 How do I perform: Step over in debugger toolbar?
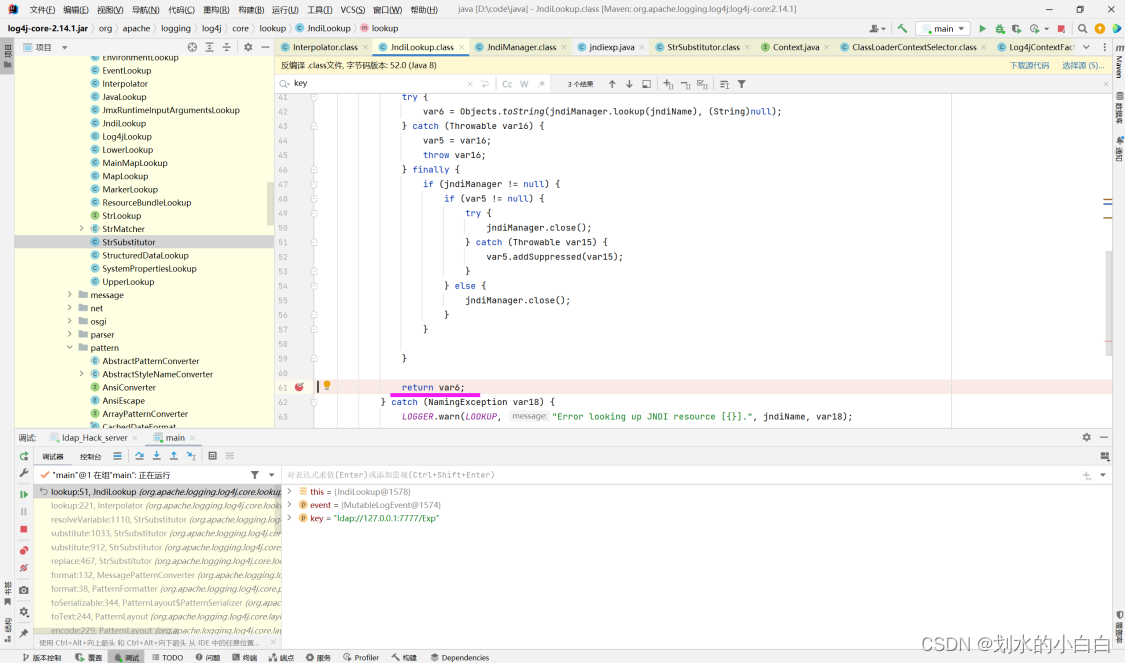point(139,456)
